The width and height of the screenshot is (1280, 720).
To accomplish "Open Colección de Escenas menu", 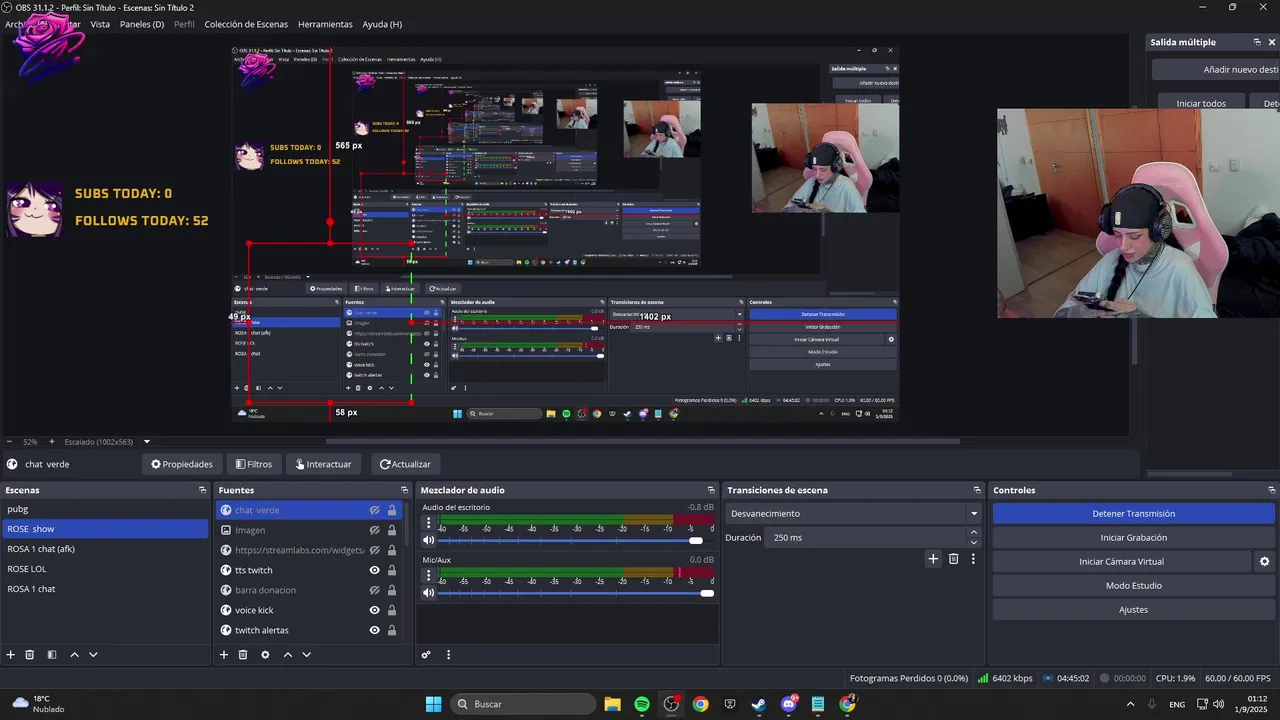I will click(246, 24).
